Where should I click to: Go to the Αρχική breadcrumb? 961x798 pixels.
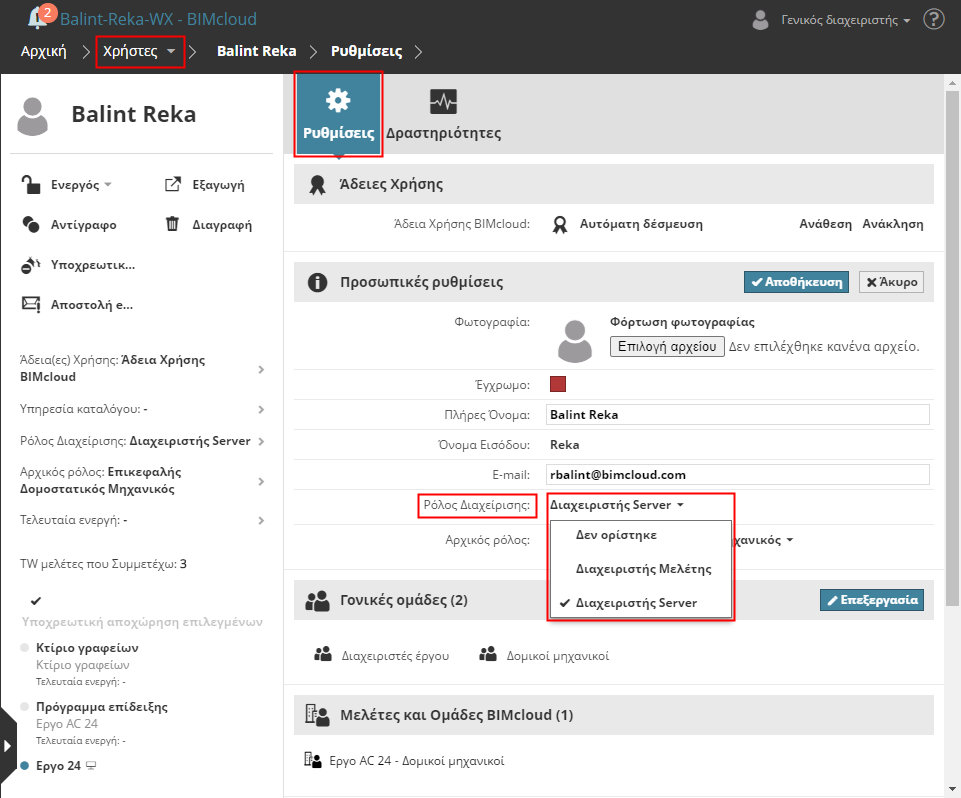coord(44,51)
